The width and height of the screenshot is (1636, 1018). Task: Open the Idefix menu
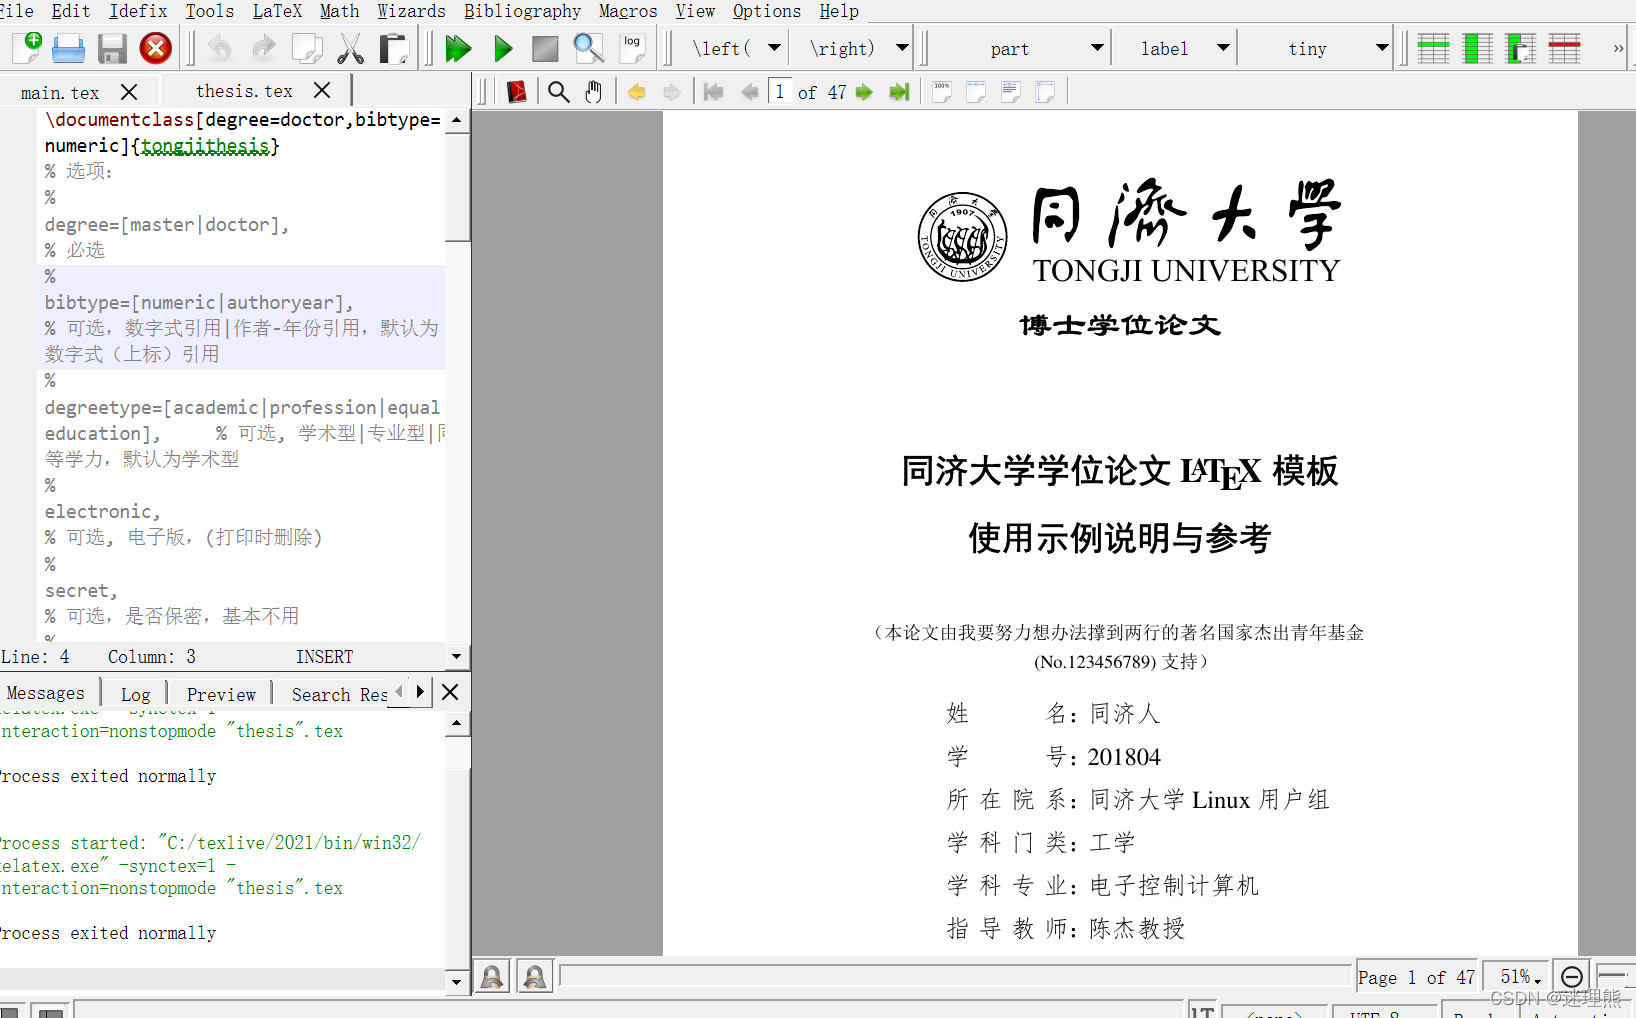click(138, 11)
